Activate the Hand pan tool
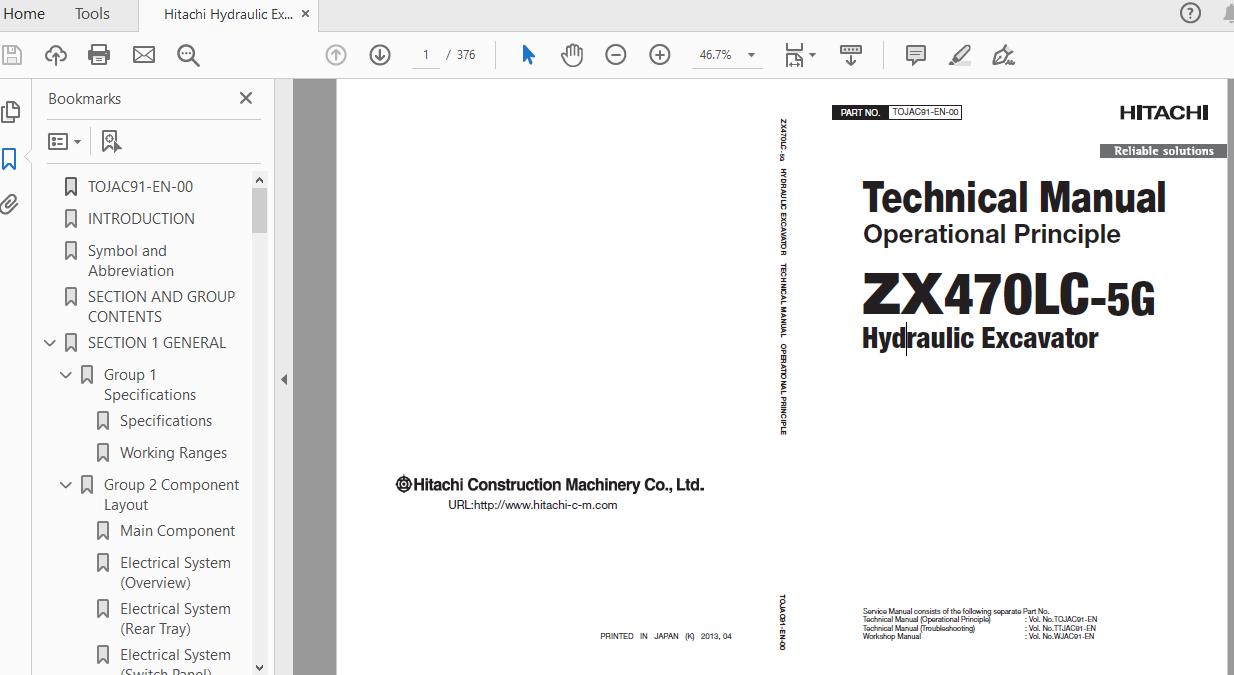This screenshot has height=675, width=1234. (x=572, y=55)
